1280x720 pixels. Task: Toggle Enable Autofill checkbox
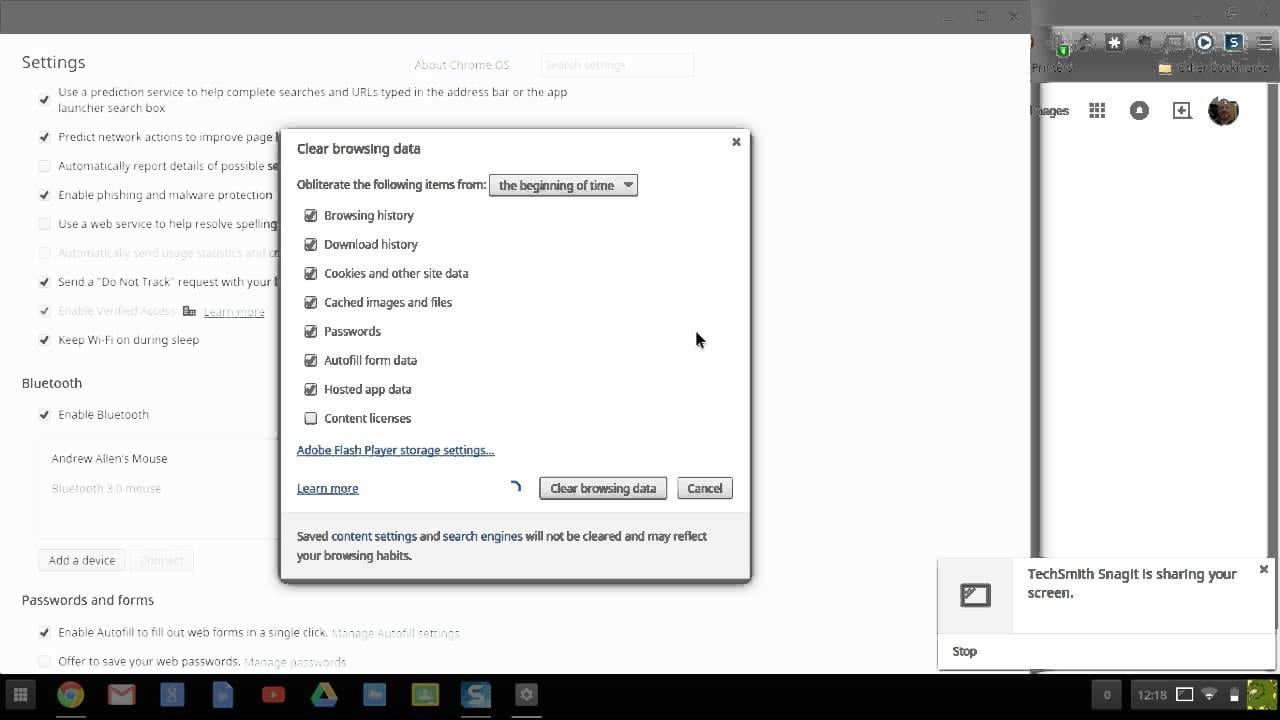(x=44, y=633)
